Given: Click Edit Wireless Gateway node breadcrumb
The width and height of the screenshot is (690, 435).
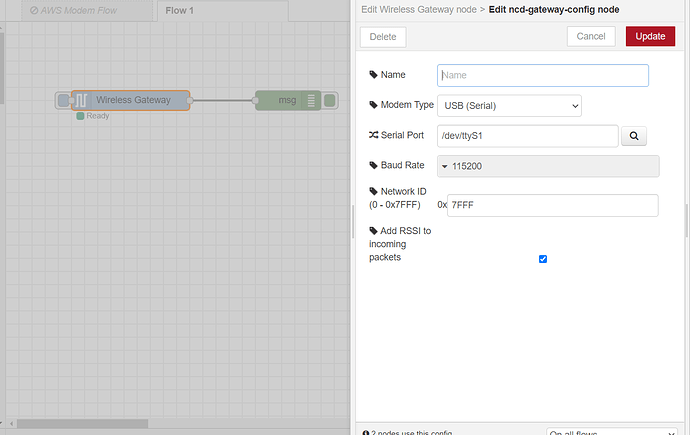Looking at the screenshot, I should (x=418, y=10).
